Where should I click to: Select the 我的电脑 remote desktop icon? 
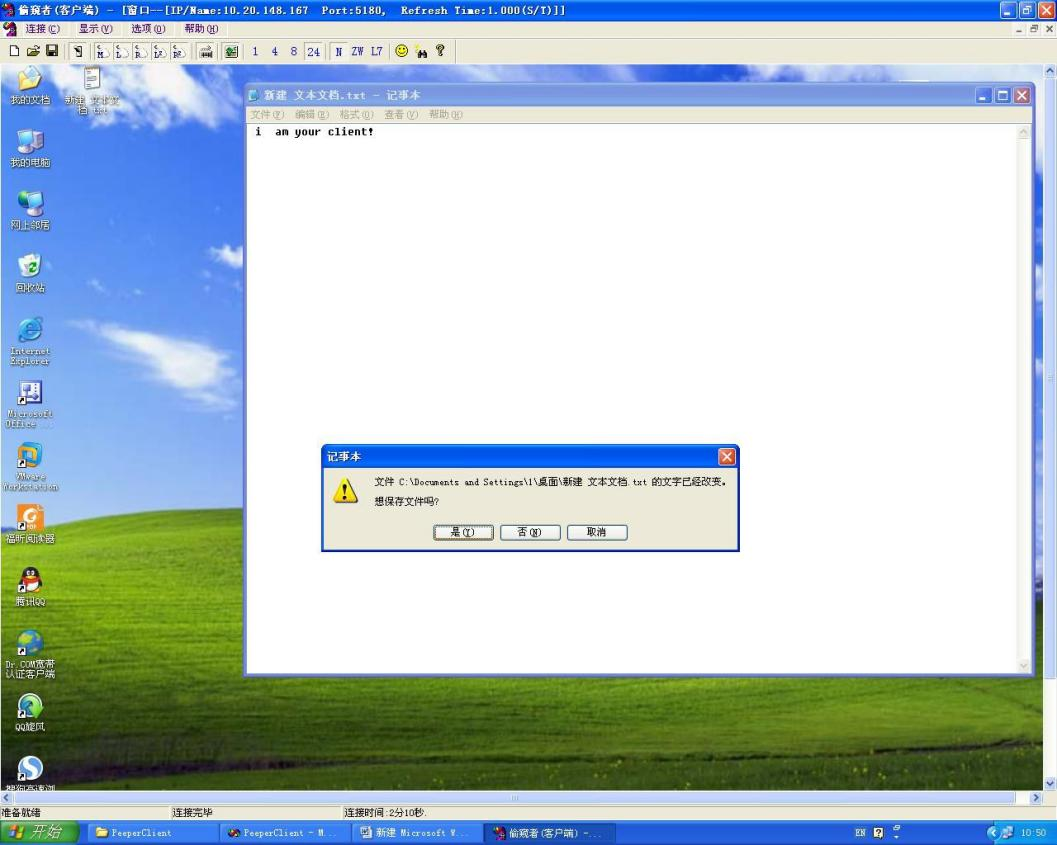(x=30, y=148)
